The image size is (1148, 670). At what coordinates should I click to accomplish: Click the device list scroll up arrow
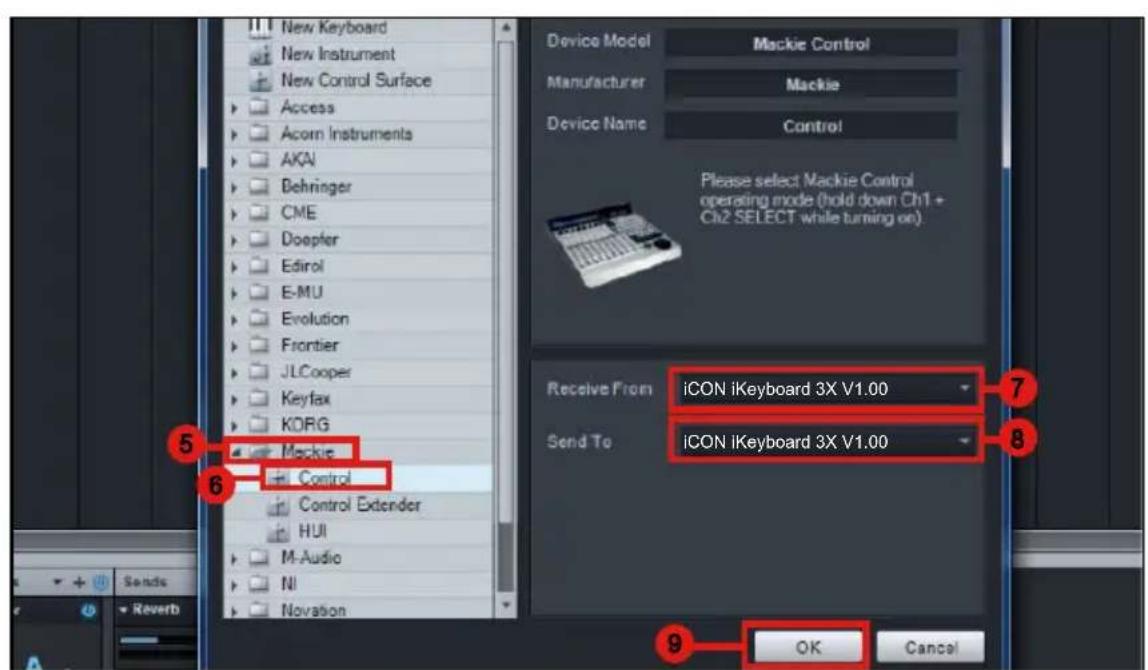(x=506, y=28)
